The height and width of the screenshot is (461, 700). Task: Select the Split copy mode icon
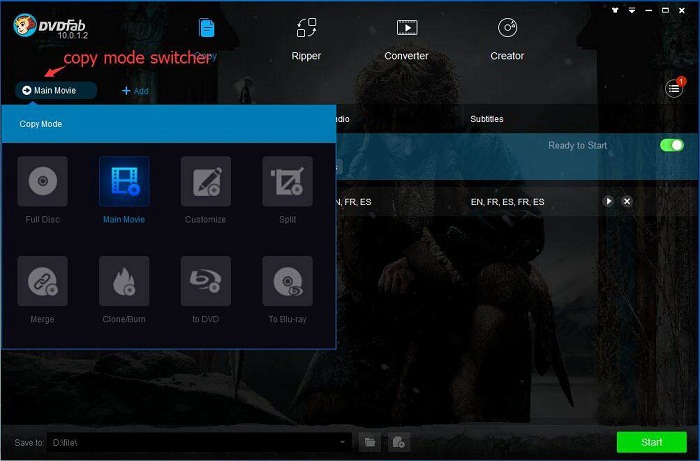pos(288,181)
